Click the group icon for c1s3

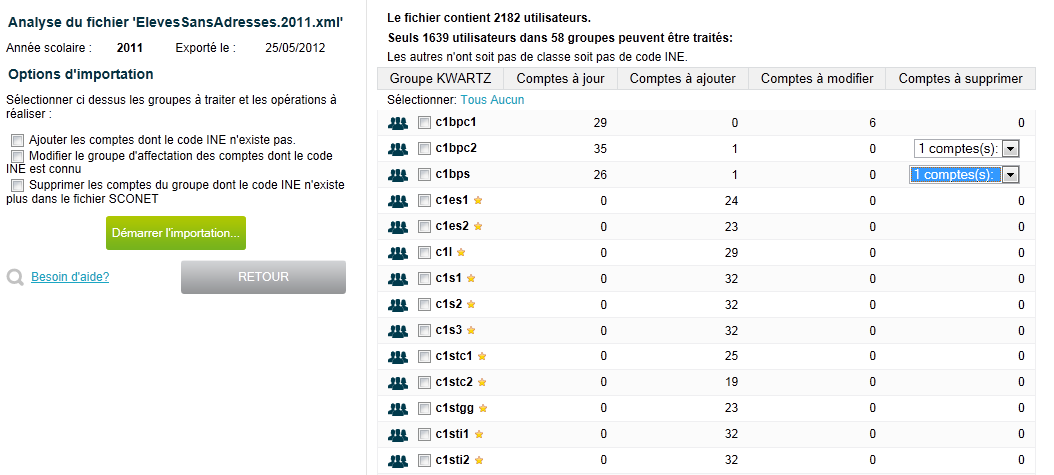[x=398, y=331]
